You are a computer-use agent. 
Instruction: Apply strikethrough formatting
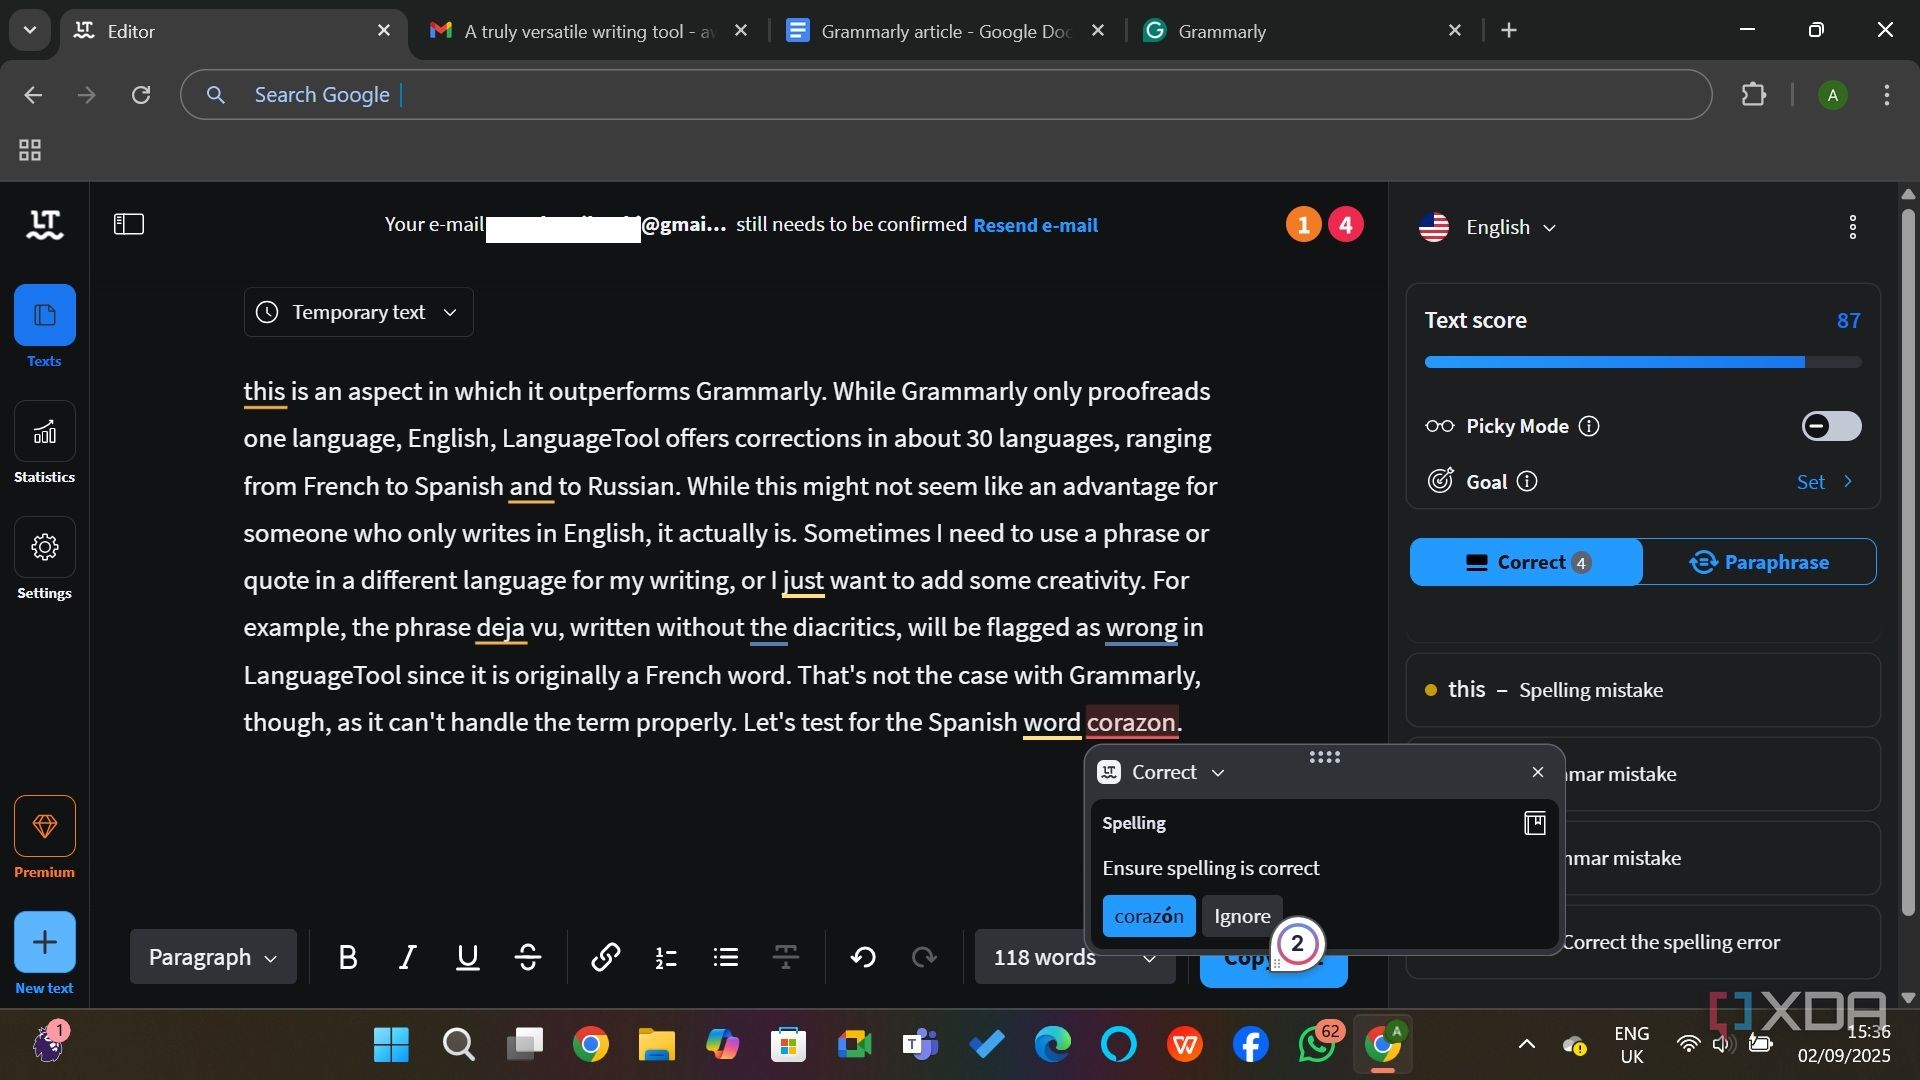pos(528,958)
